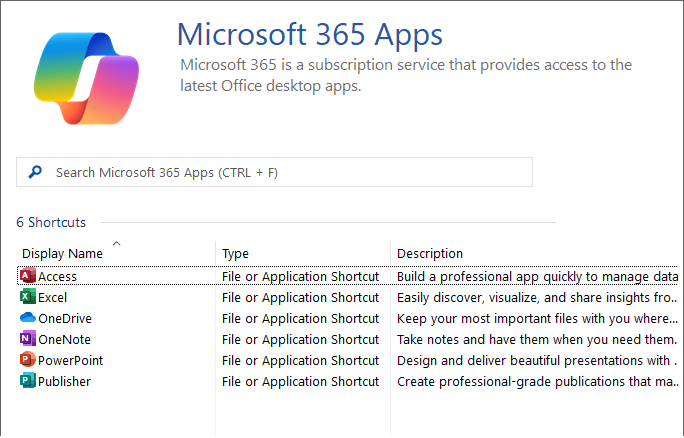Image resolution: width=684 pixels, height=438 pixels.
Task: Select the PowerPoint shortcut name
Action: (x=70, y=360)
